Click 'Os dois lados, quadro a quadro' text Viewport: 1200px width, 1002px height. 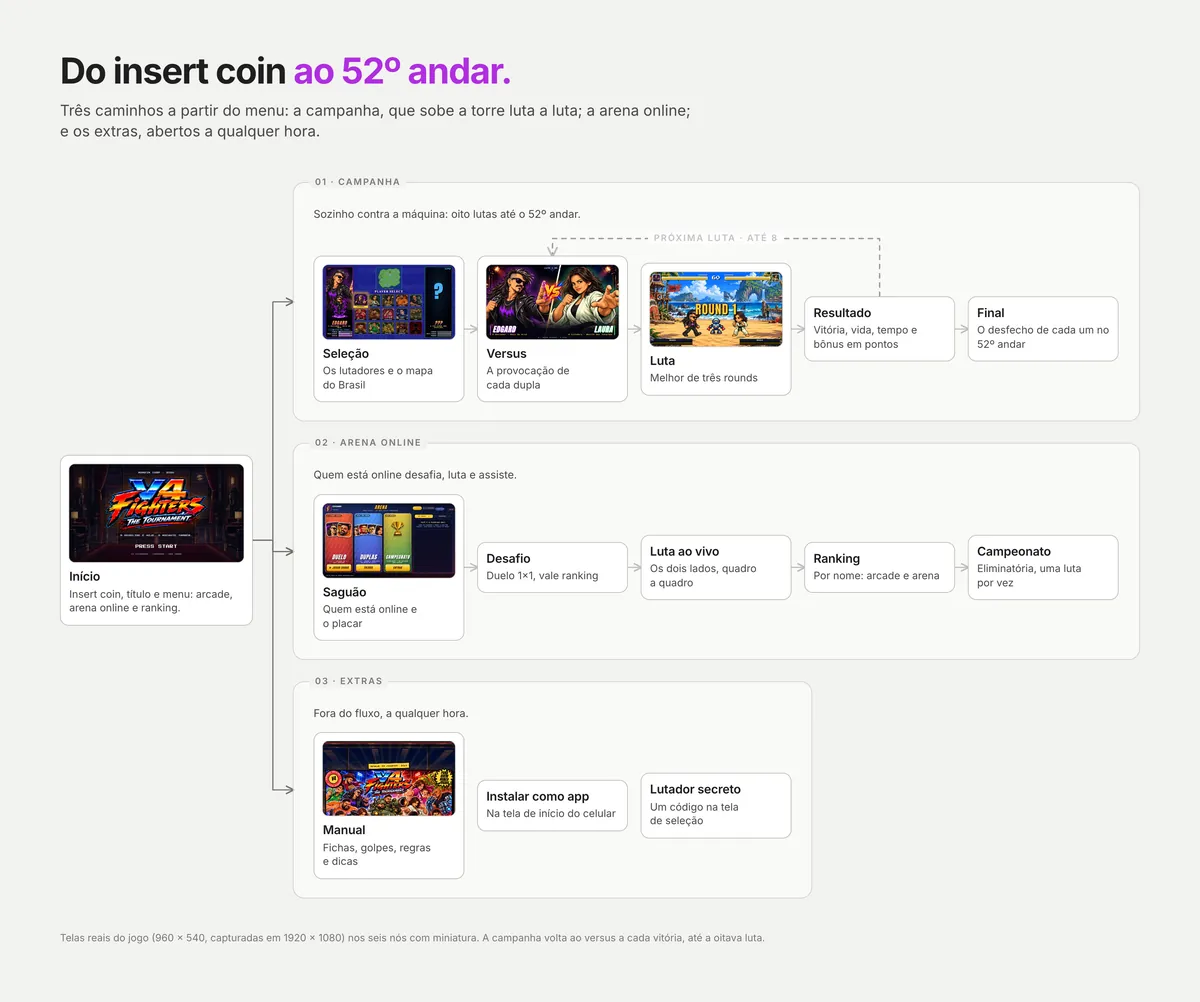[703, 576]
